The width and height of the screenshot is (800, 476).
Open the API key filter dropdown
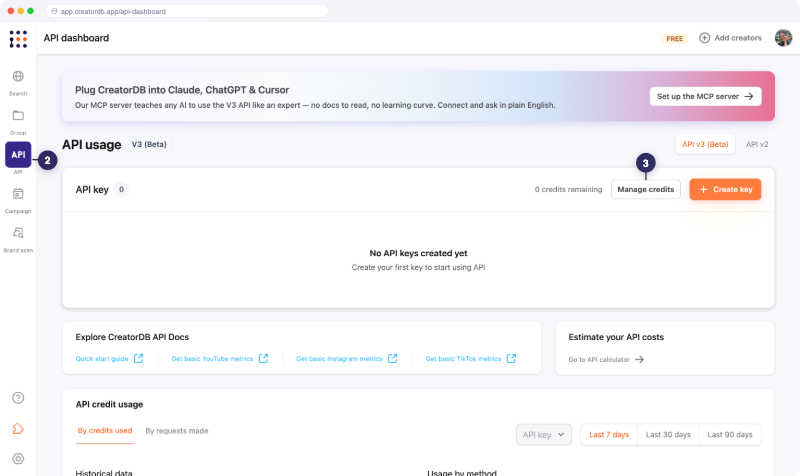pos(544,435)
